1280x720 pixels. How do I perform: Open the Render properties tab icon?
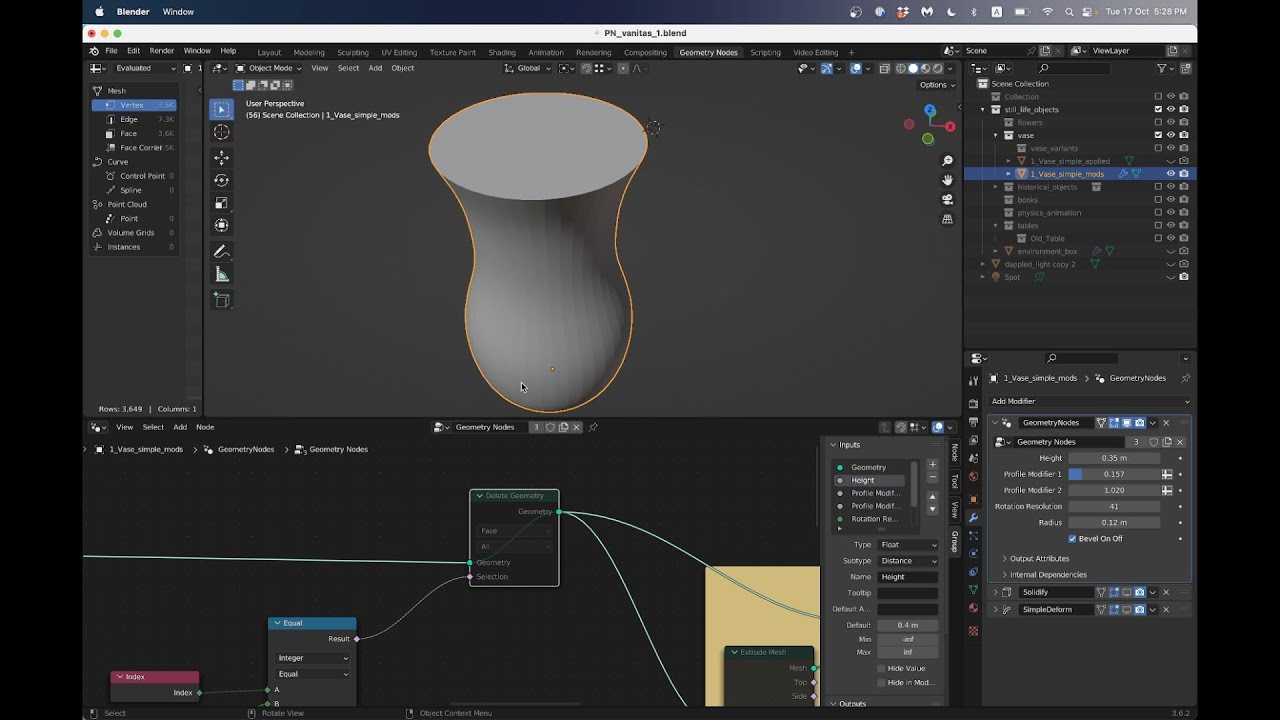[x=973, y=403]
